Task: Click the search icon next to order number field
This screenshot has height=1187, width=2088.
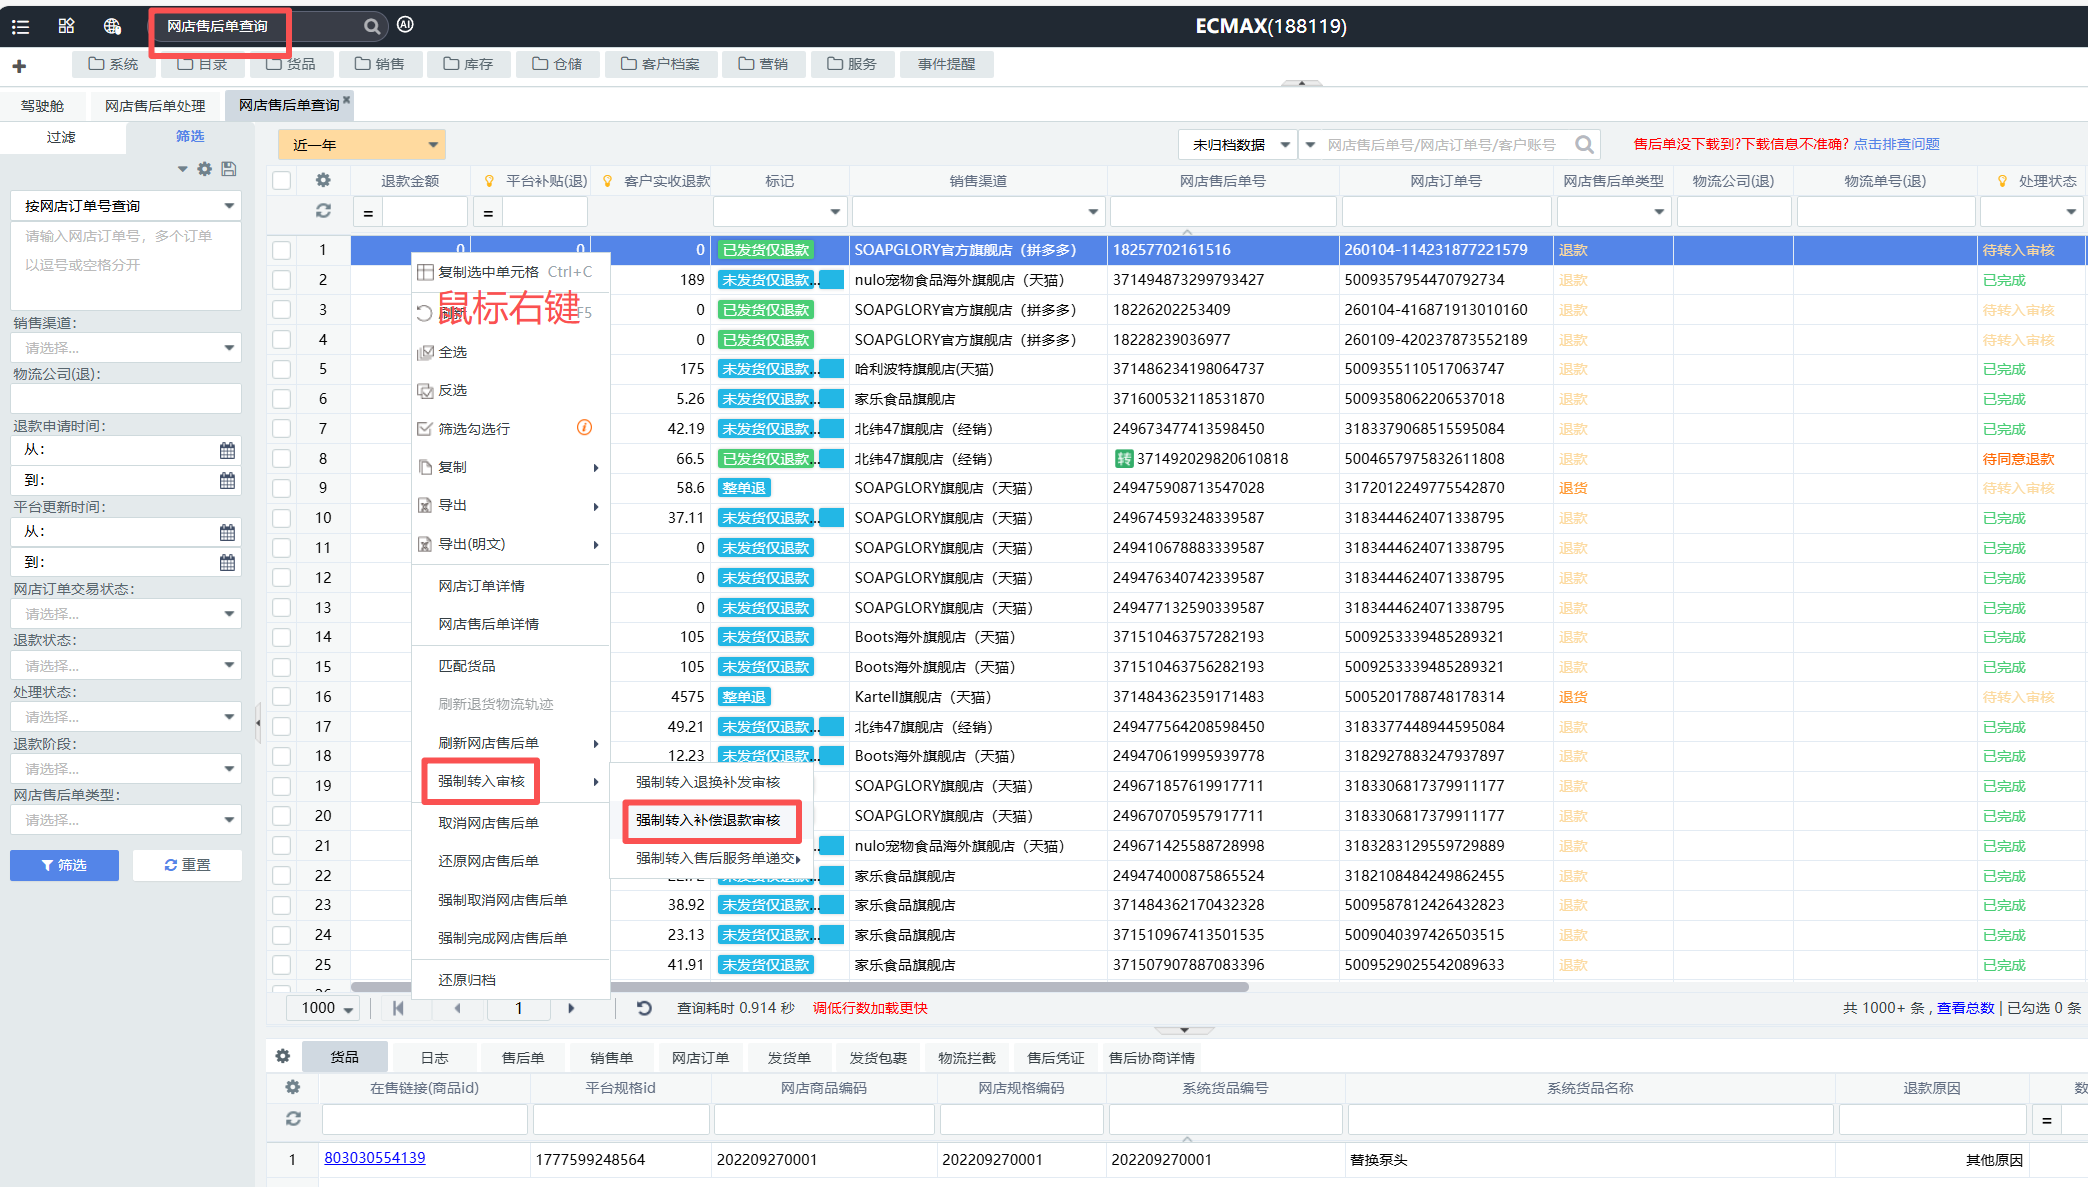Action: (x=1584, y=145)
